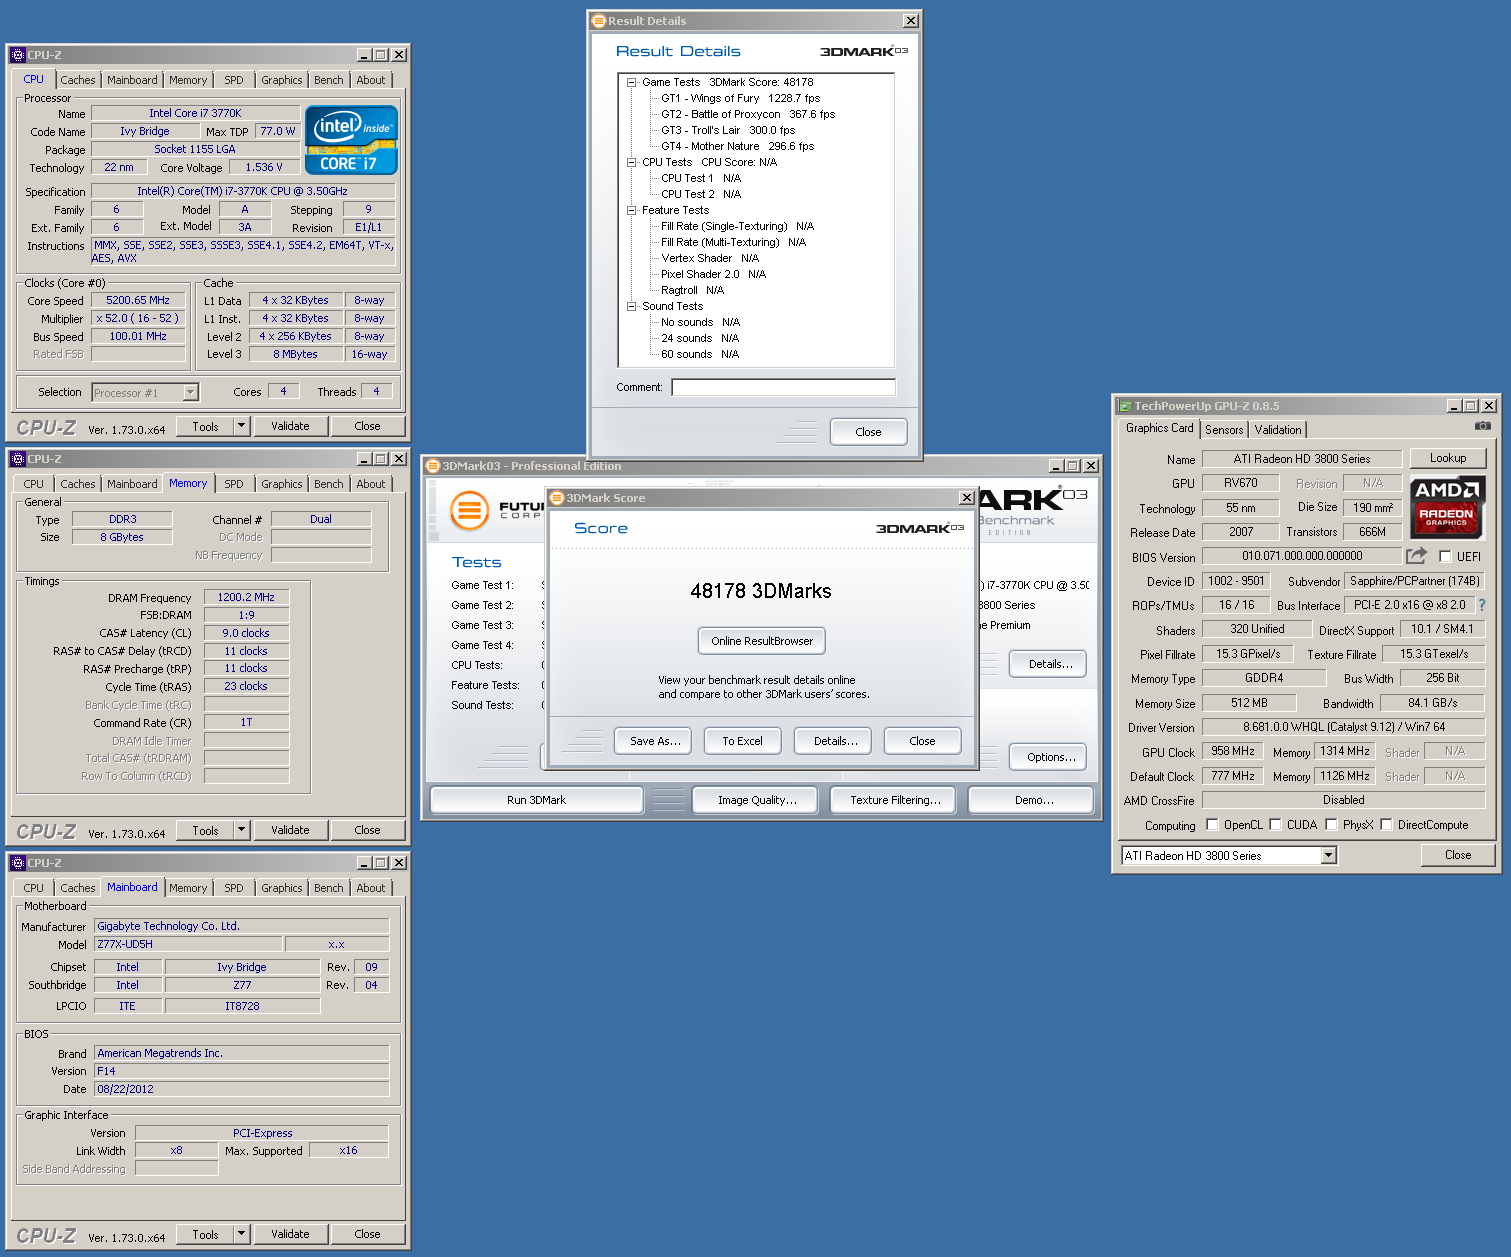Enable the CUDA computing checkbox
Image resolution: width=1511 pixels, height=1257 pixels.
(1275, 825)
